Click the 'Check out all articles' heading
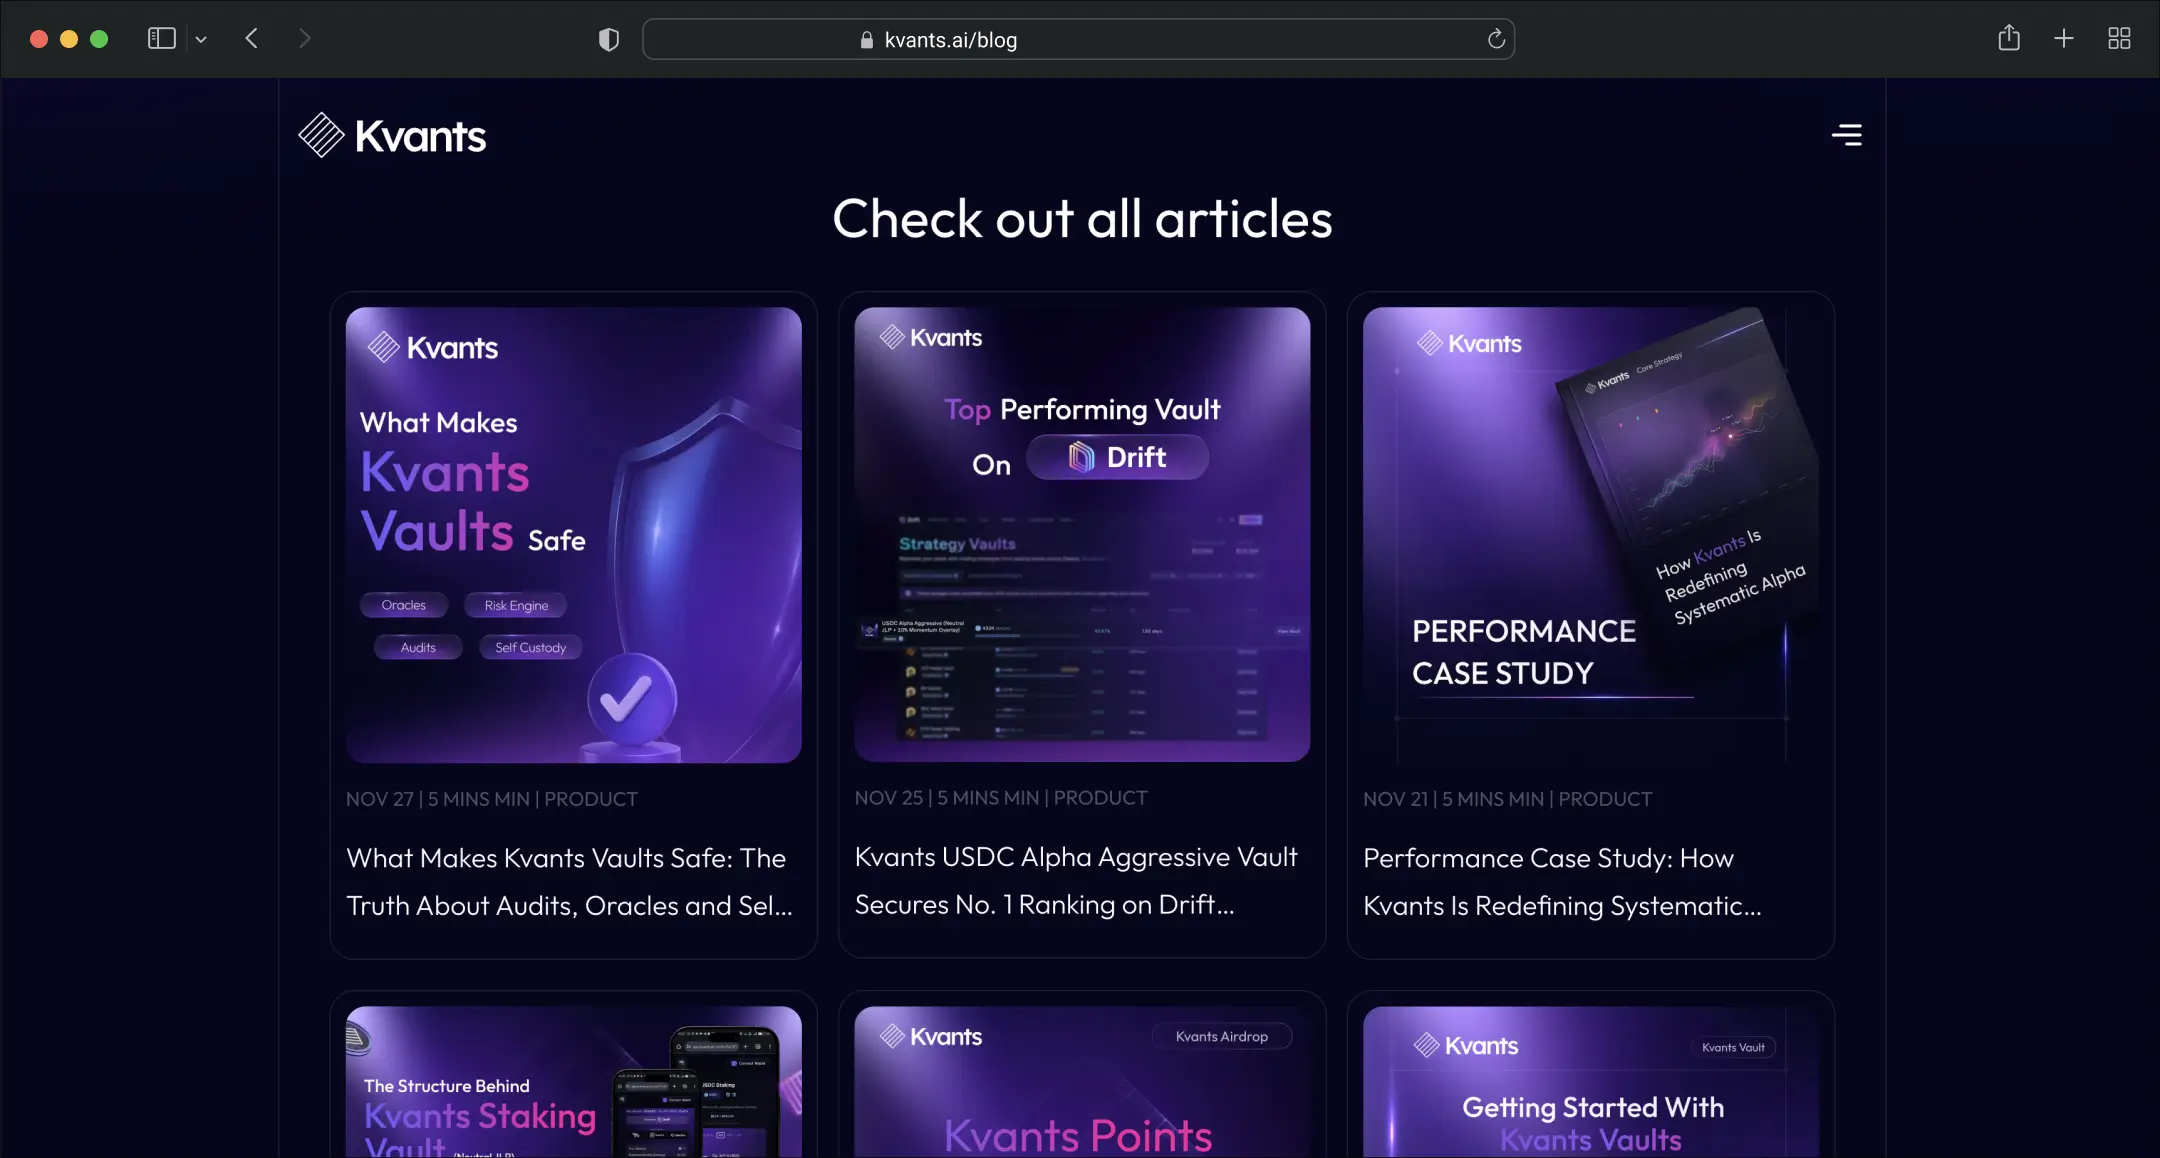2160x1158 pixels. click(x=1082, y=219)
